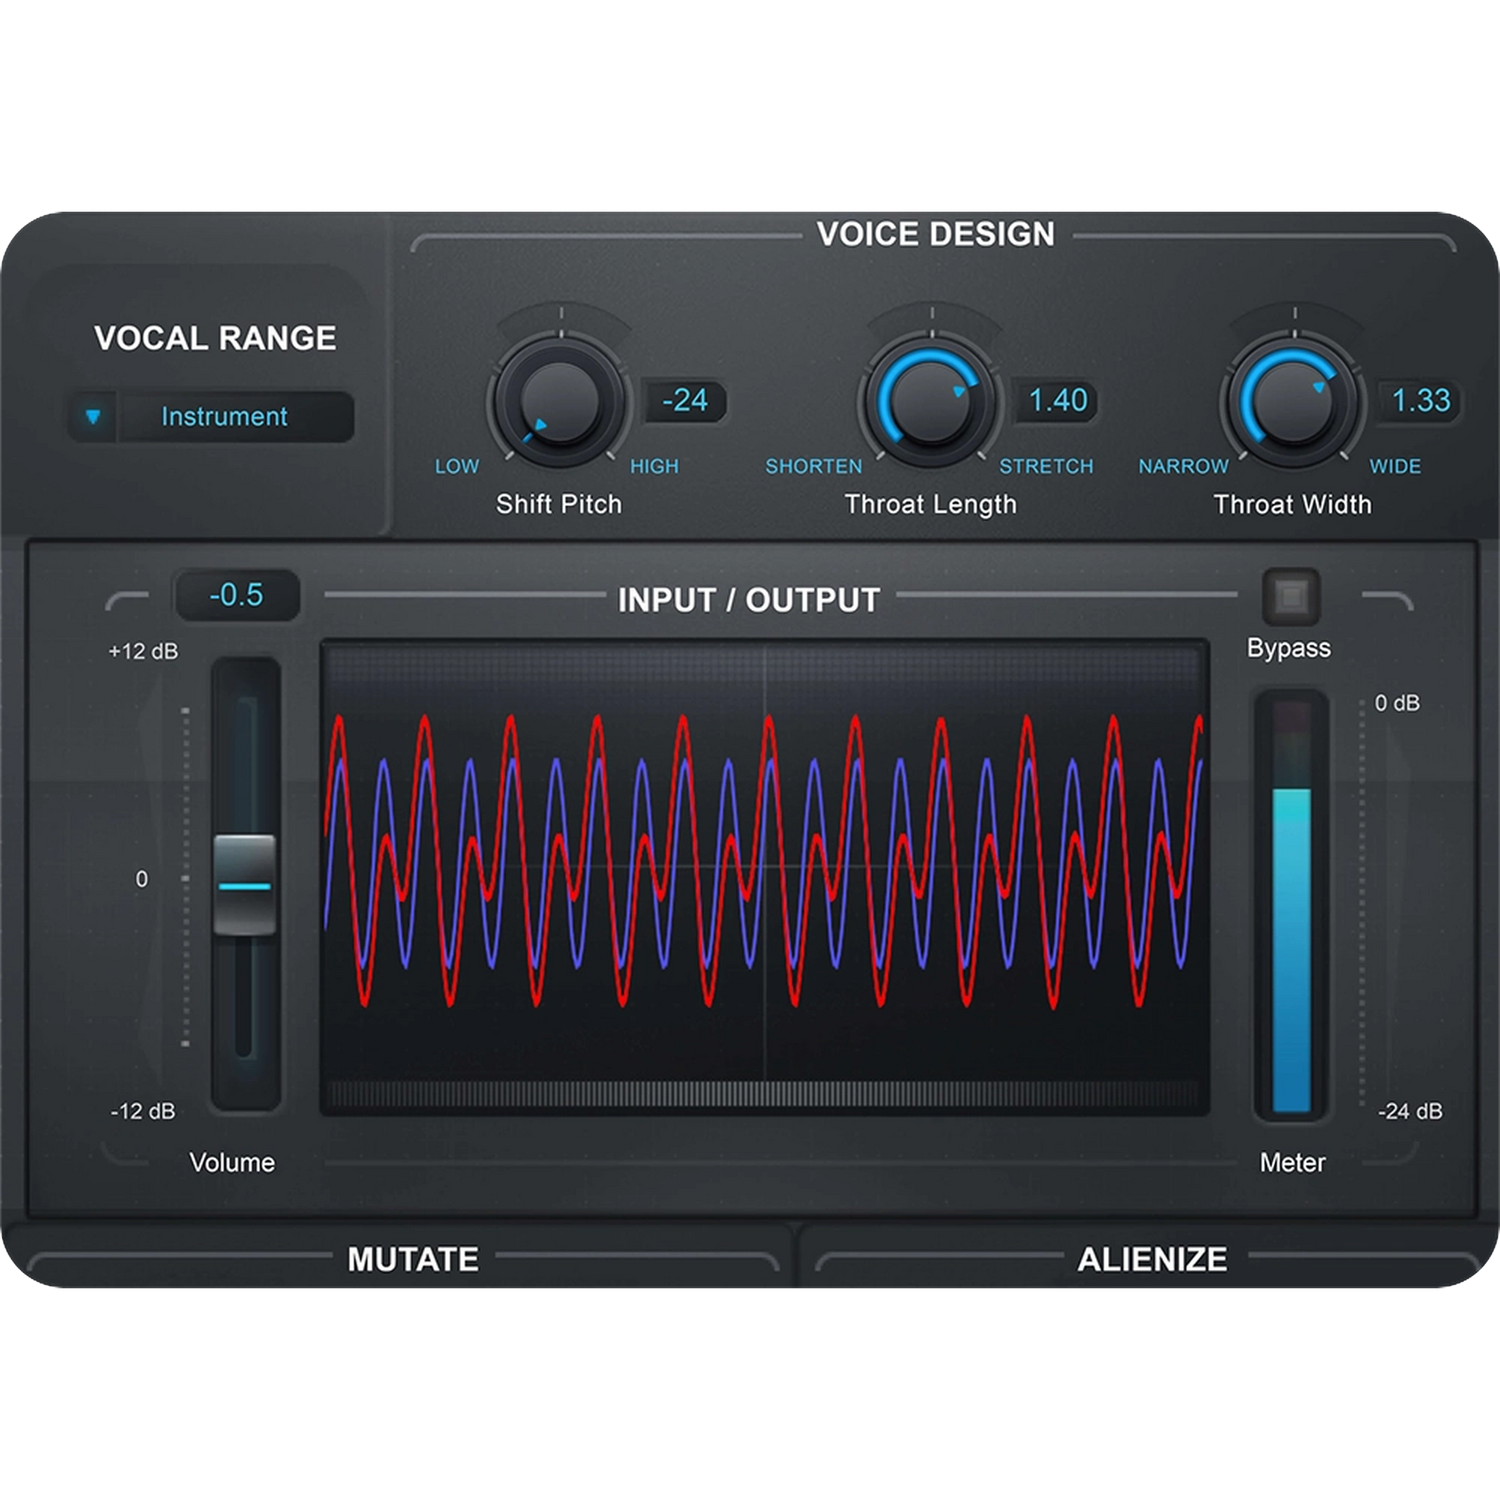Click the NARROW label by Throat Width

pos(1183,466)
